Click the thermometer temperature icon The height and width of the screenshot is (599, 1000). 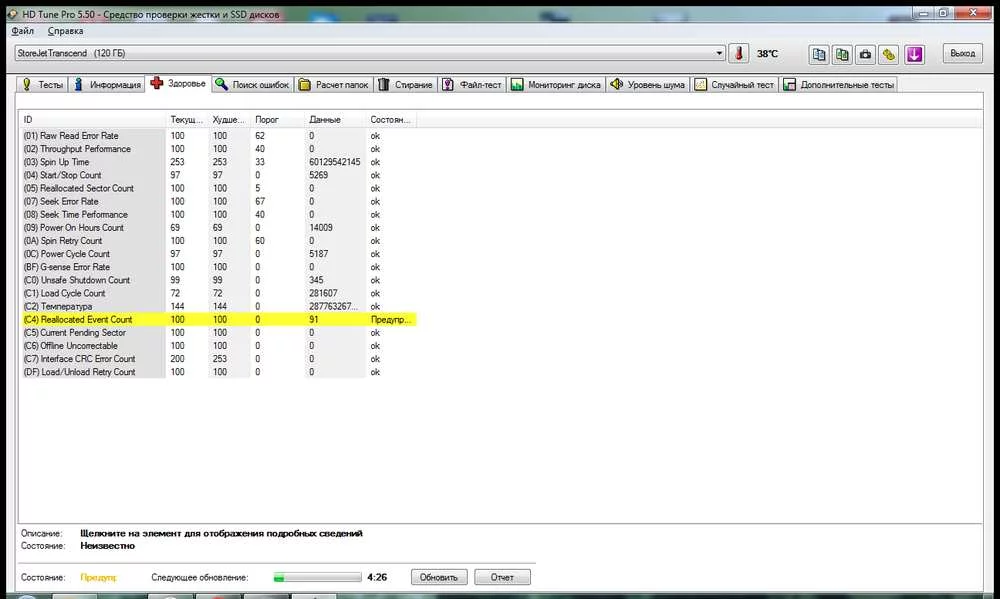point(739,53)
